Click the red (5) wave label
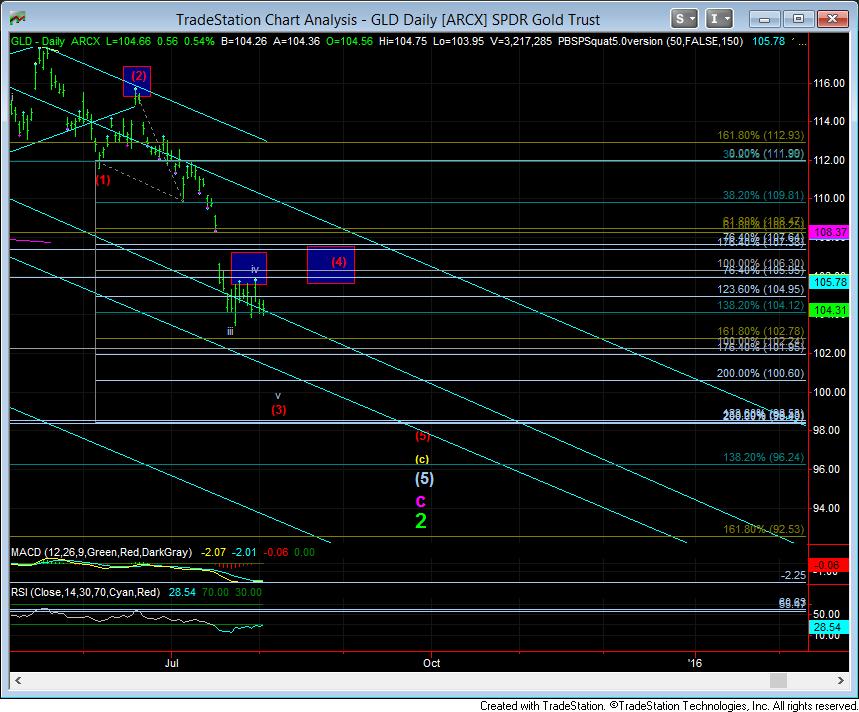This screenshot has height=712, width=859. point(422,436)
